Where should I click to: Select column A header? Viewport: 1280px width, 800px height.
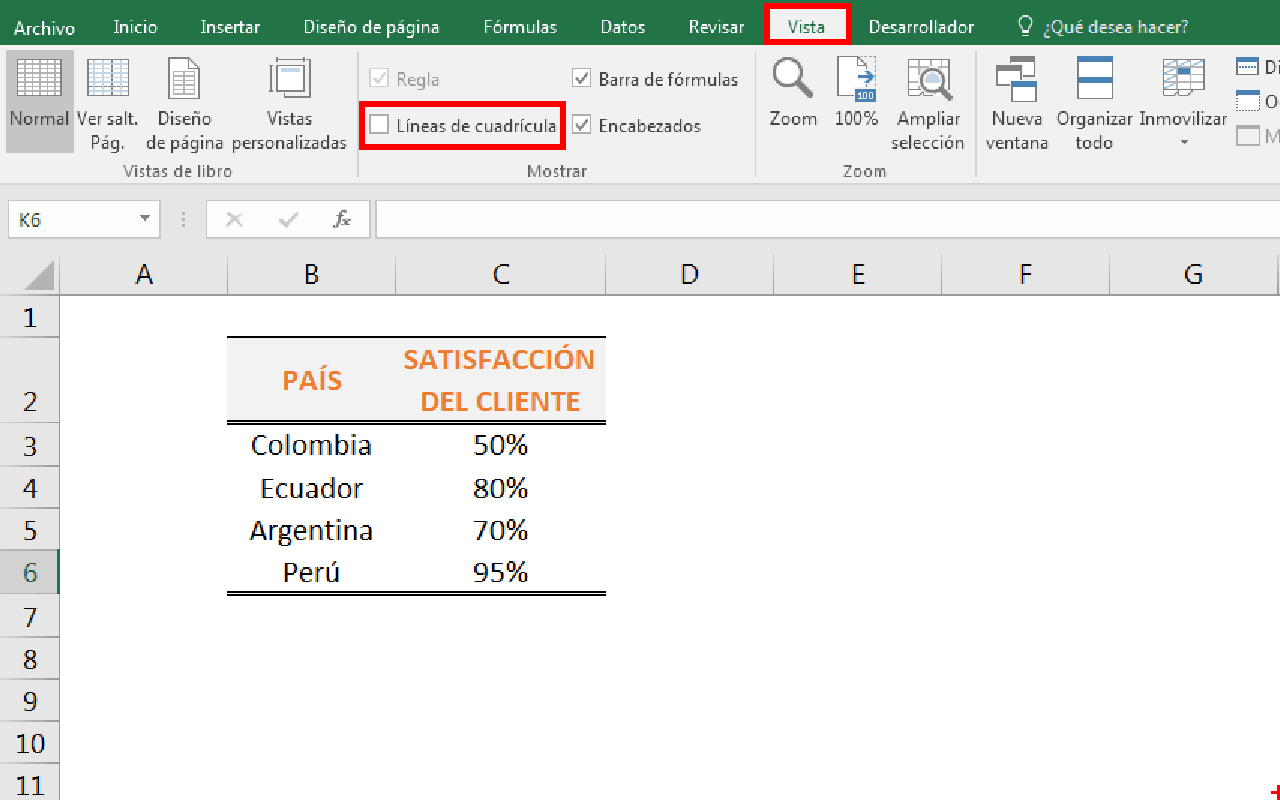click(x=144, y=274)
